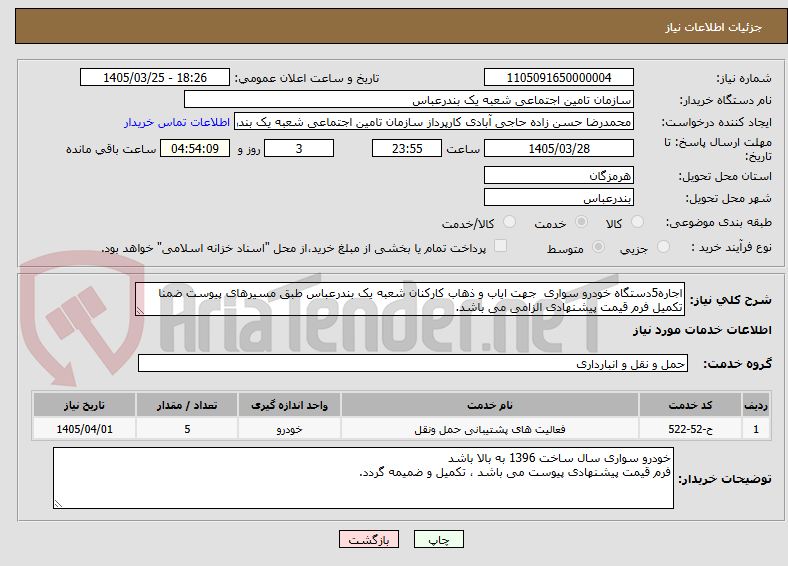Click the buyer organization name field

click(x=409, y=100)
